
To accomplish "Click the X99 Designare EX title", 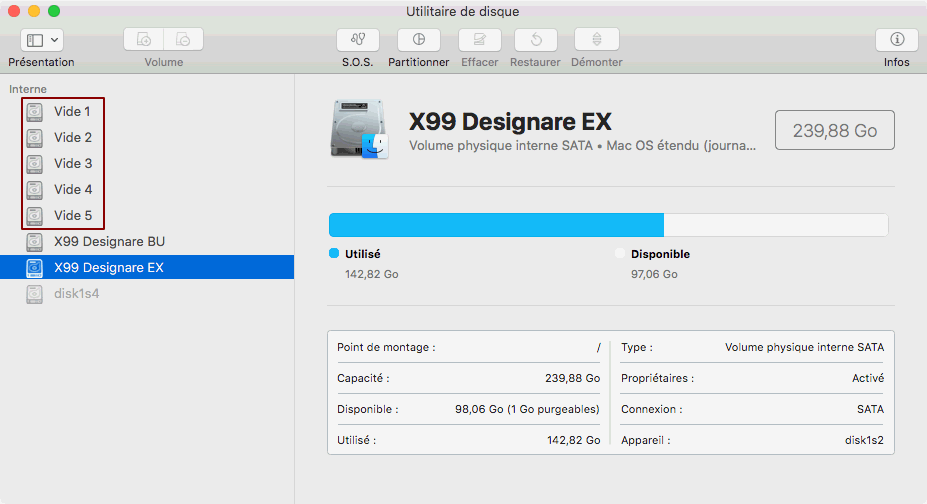I will click(x=510, y=122).
